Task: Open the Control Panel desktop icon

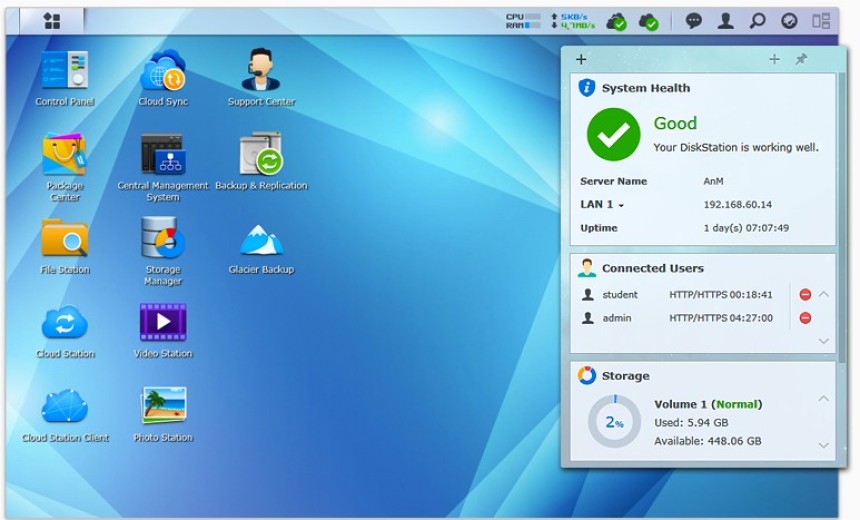Action: click(64, 72)
